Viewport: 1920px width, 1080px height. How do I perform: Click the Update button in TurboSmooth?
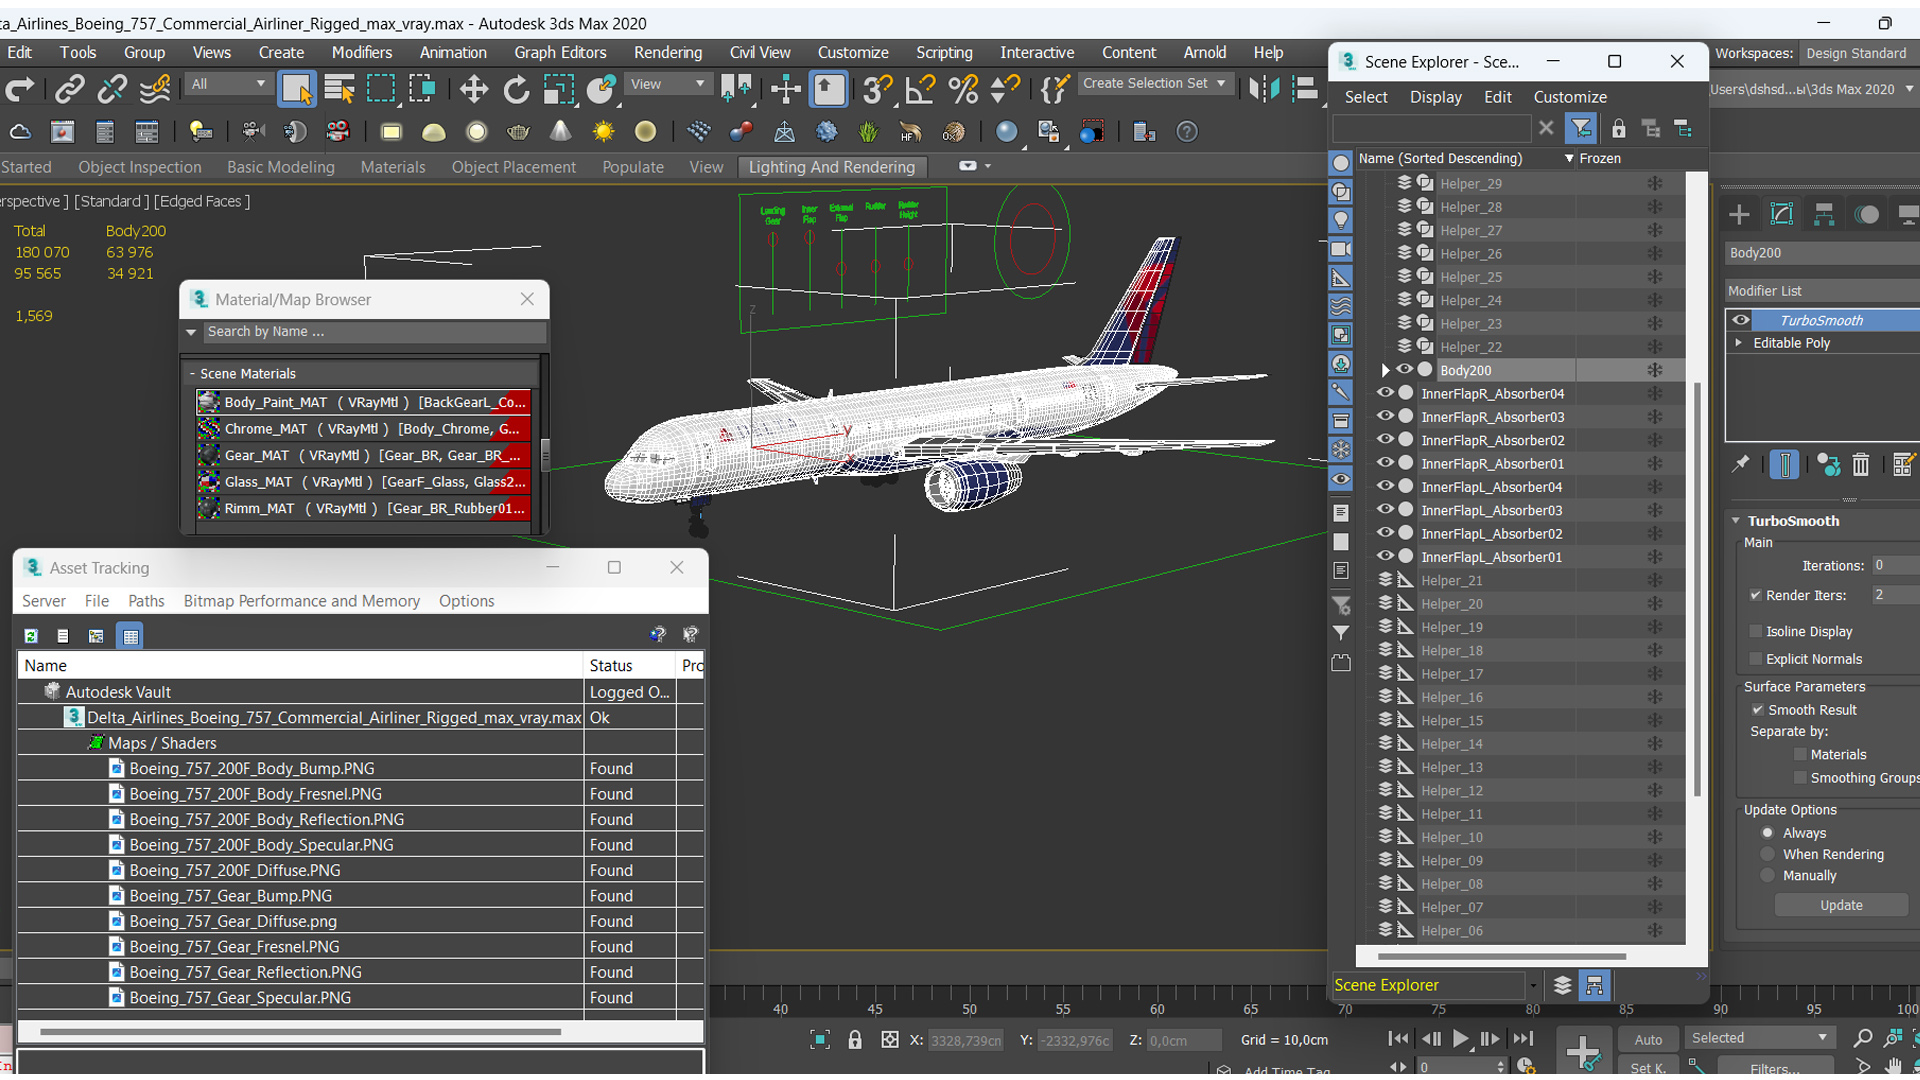(1841, 905)
